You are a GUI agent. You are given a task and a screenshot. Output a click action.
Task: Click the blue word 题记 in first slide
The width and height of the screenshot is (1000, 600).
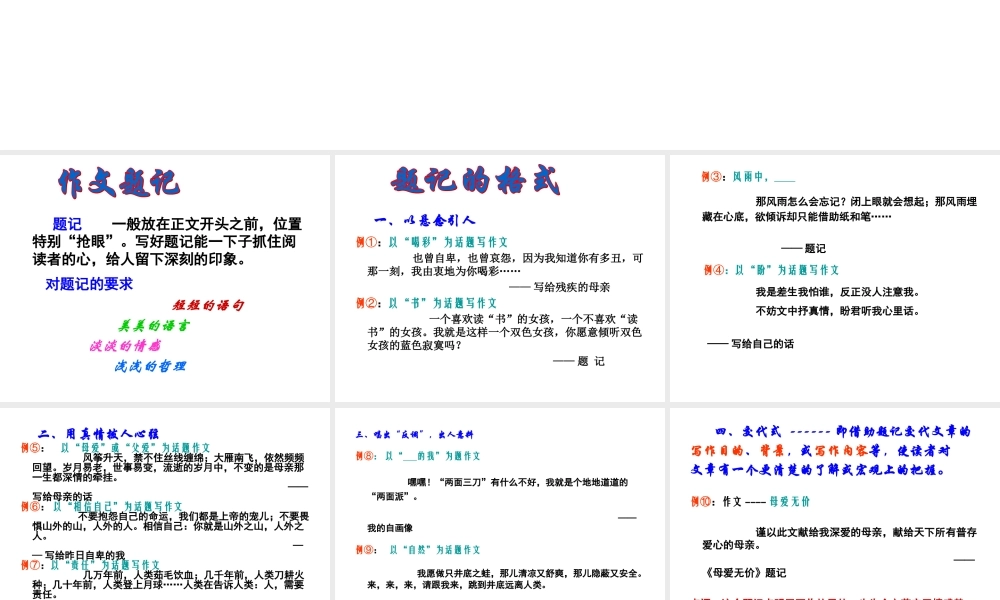67,224
